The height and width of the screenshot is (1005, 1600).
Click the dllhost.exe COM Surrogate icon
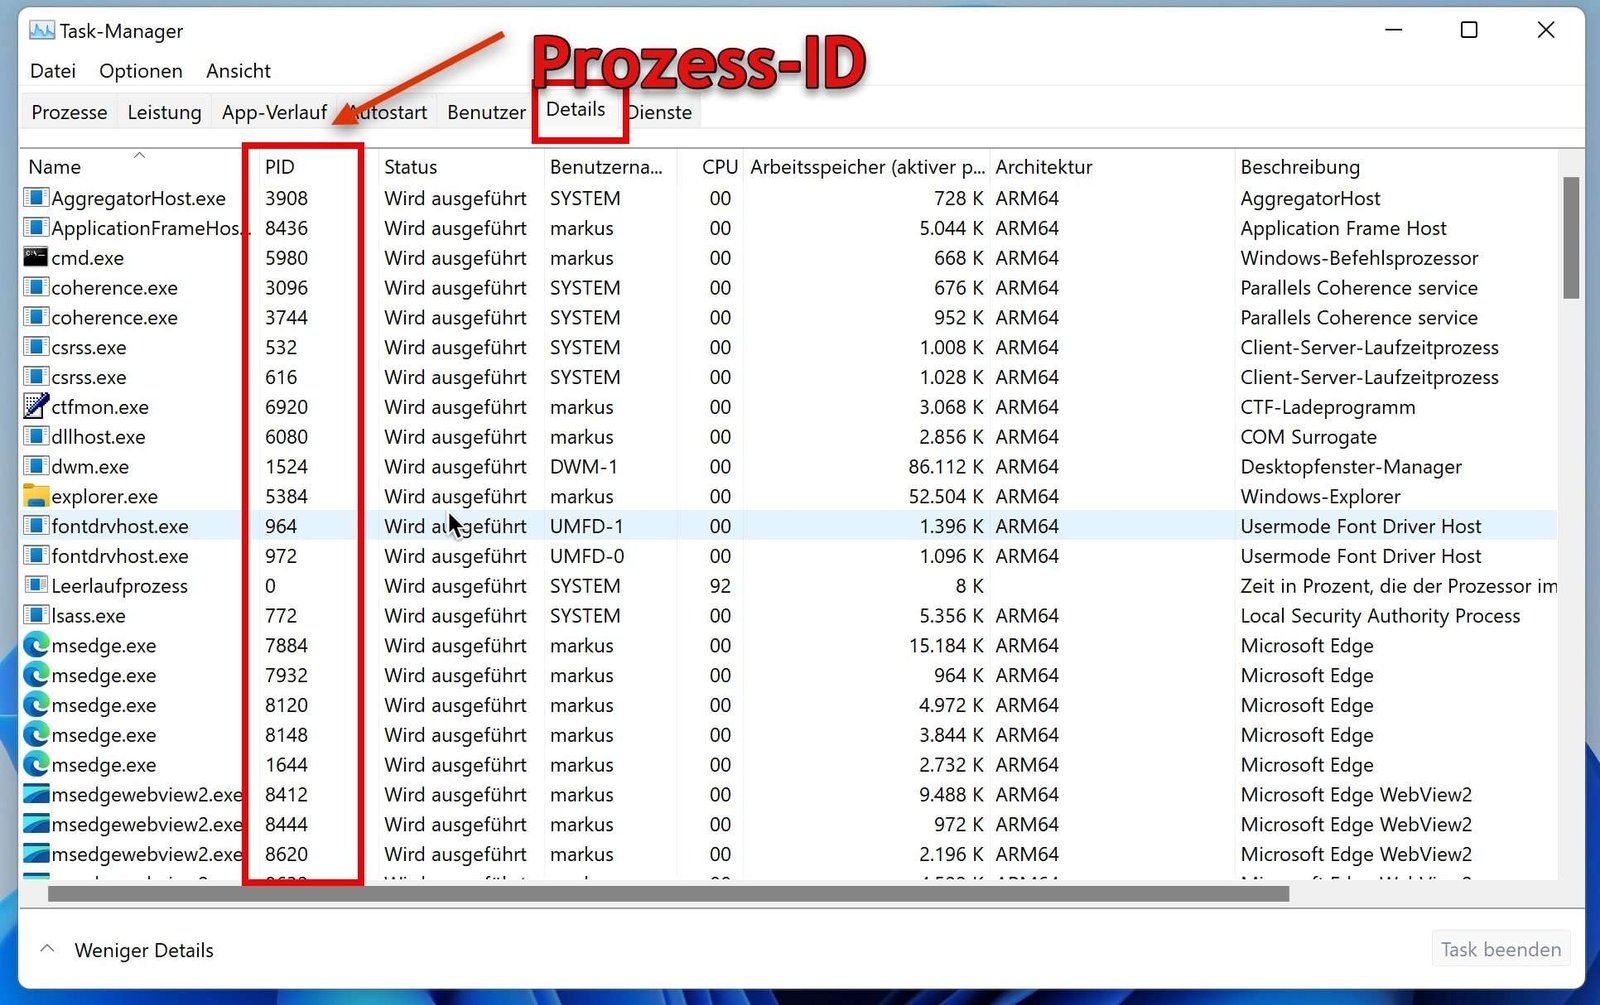click(x=33, y=437)
